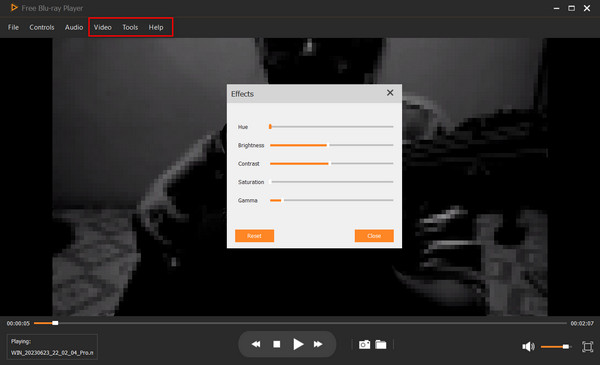Screen dimensions: 600x365
Task: Take a snapshot with the camera icon
Action: [x=364, y=345]
